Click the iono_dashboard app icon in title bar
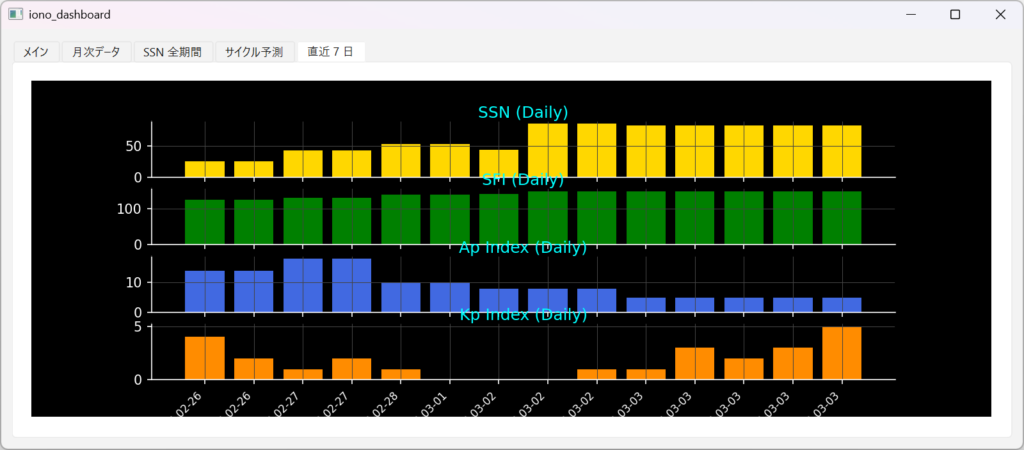The height and width of the screenshot is (450, 1024). (15, 15)
